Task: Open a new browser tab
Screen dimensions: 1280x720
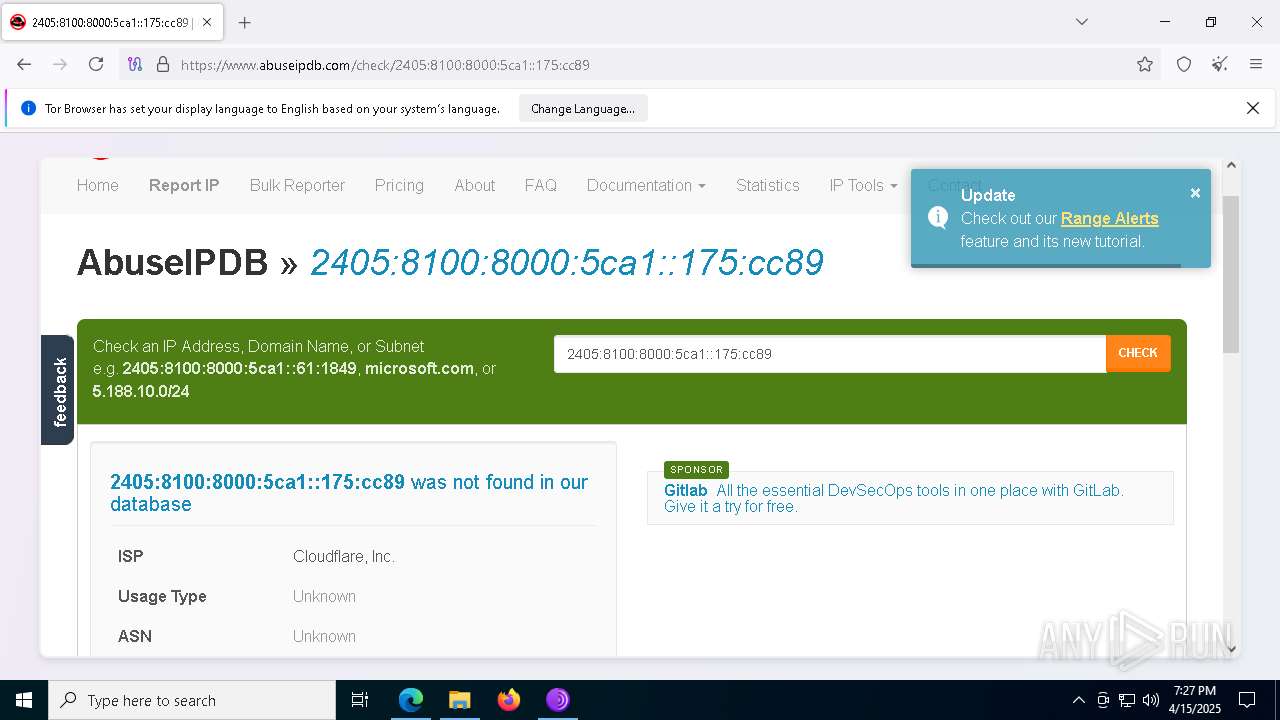Action: pyautogui.click(x=244, y=22)
